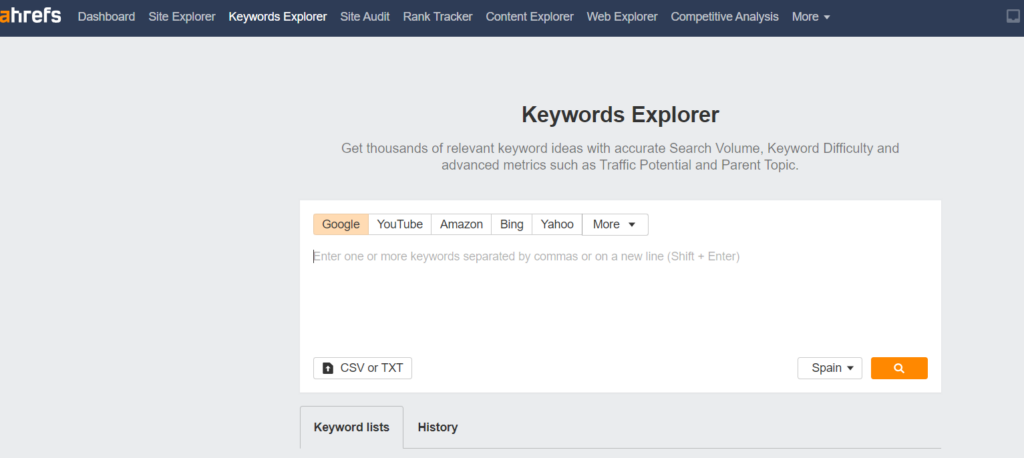1024x458 pixels.
Task: Open Competitive Analysis
Action: click(724, 17)
